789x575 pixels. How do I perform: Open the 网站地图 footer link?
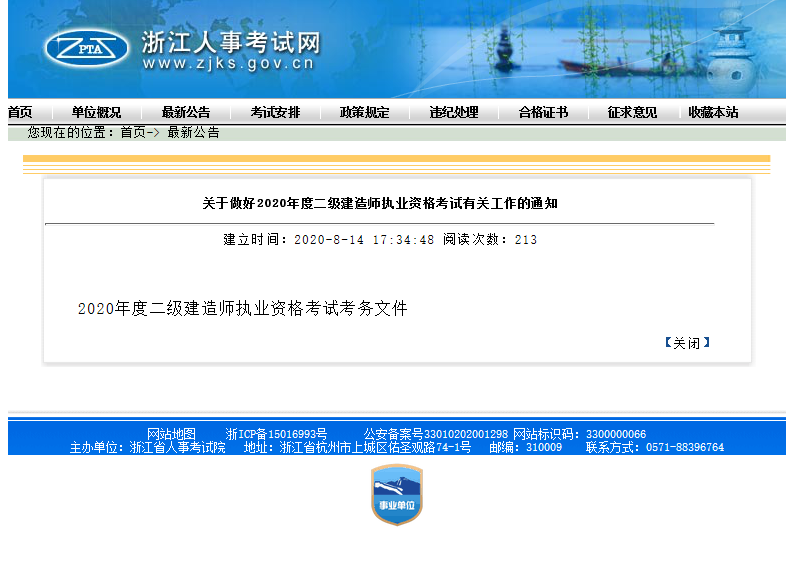pyautogui.click(x=172, y=434)
